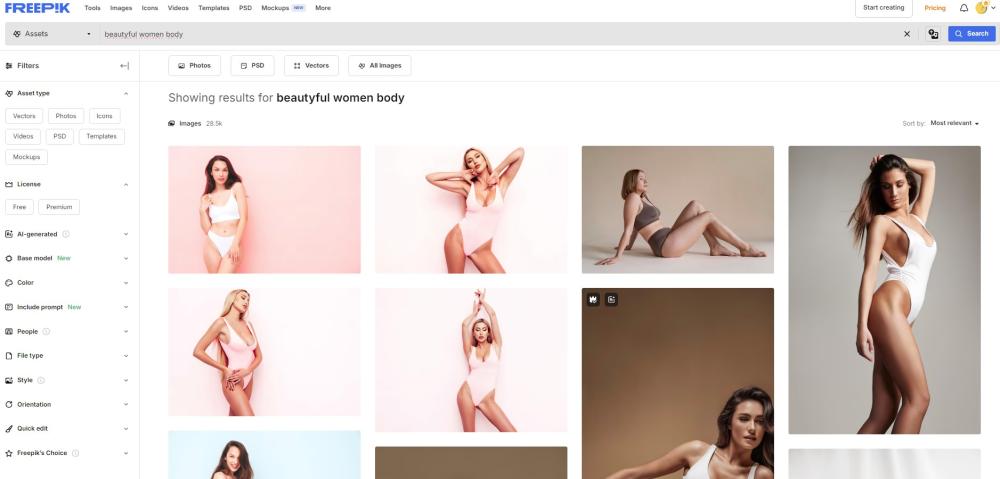
Task: Open the Sort by Most relevant dropdown
Action: (954, 123)
